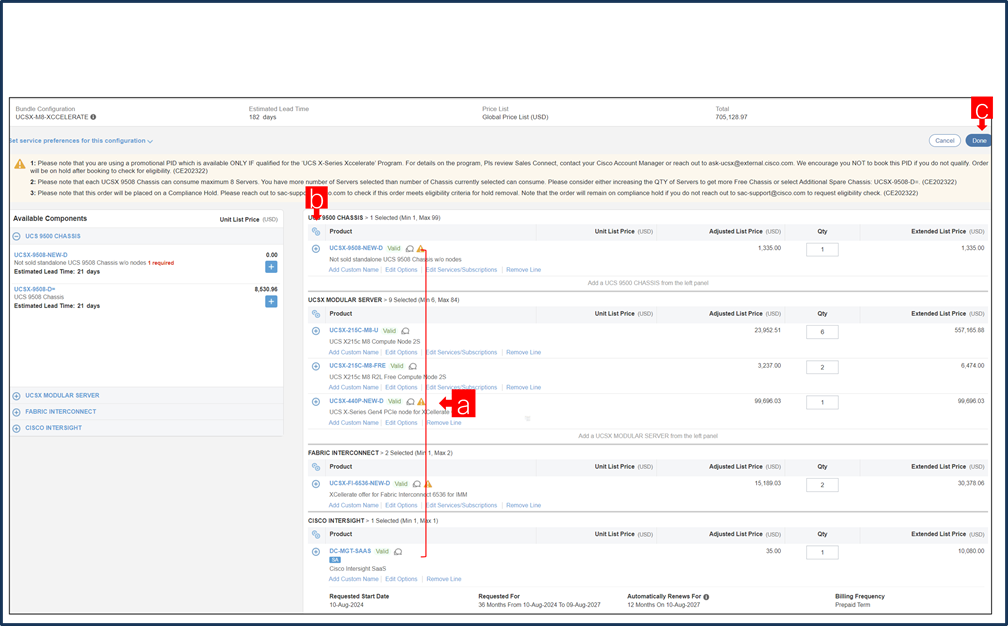The image size is (1008, 626).
Task: Click warning icon for UCSX-440P-NEW-D
Action: (421, 402)
